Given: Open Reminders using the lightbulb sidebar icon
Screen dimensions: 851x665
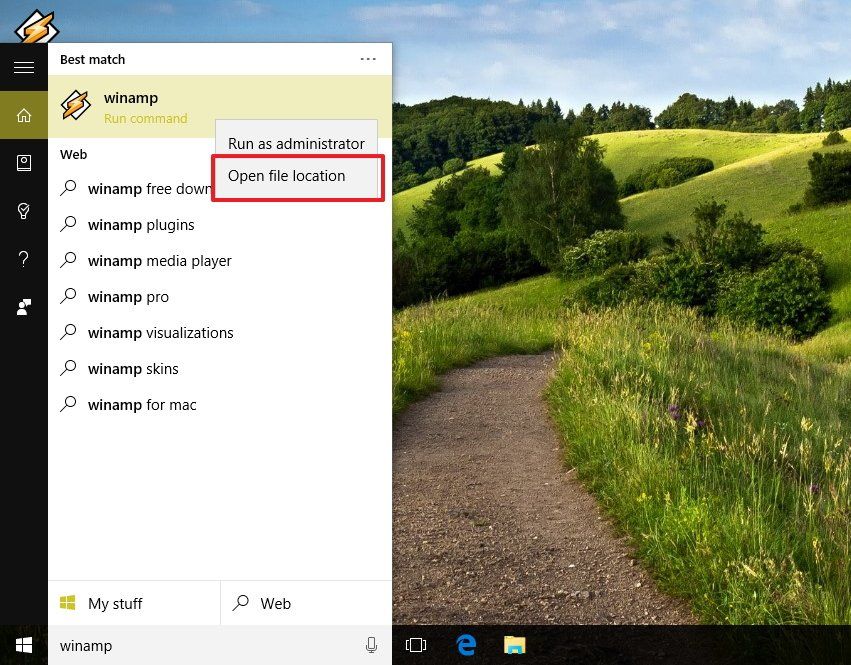Looking at the screenshot, I should pos(24,211).
